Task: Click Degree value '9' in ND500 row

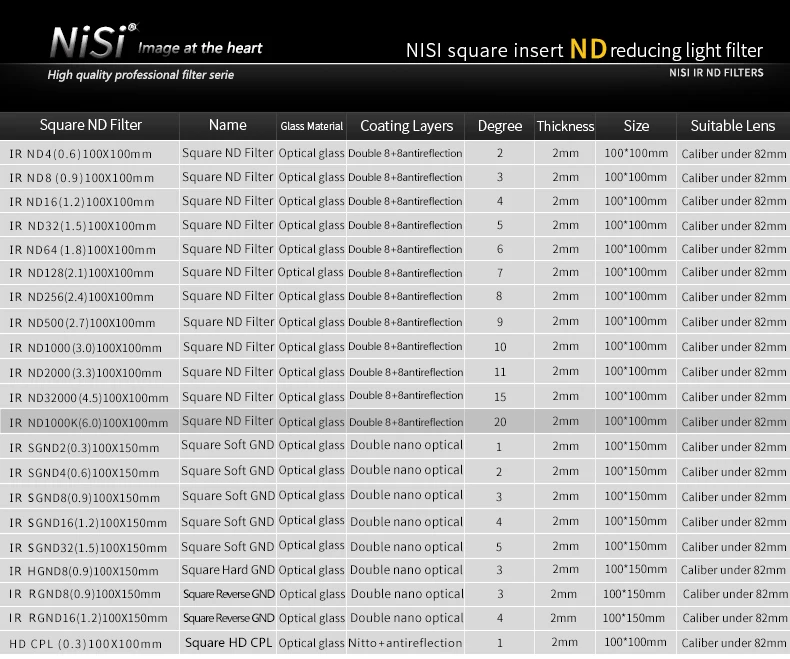Action: (500, 321)
